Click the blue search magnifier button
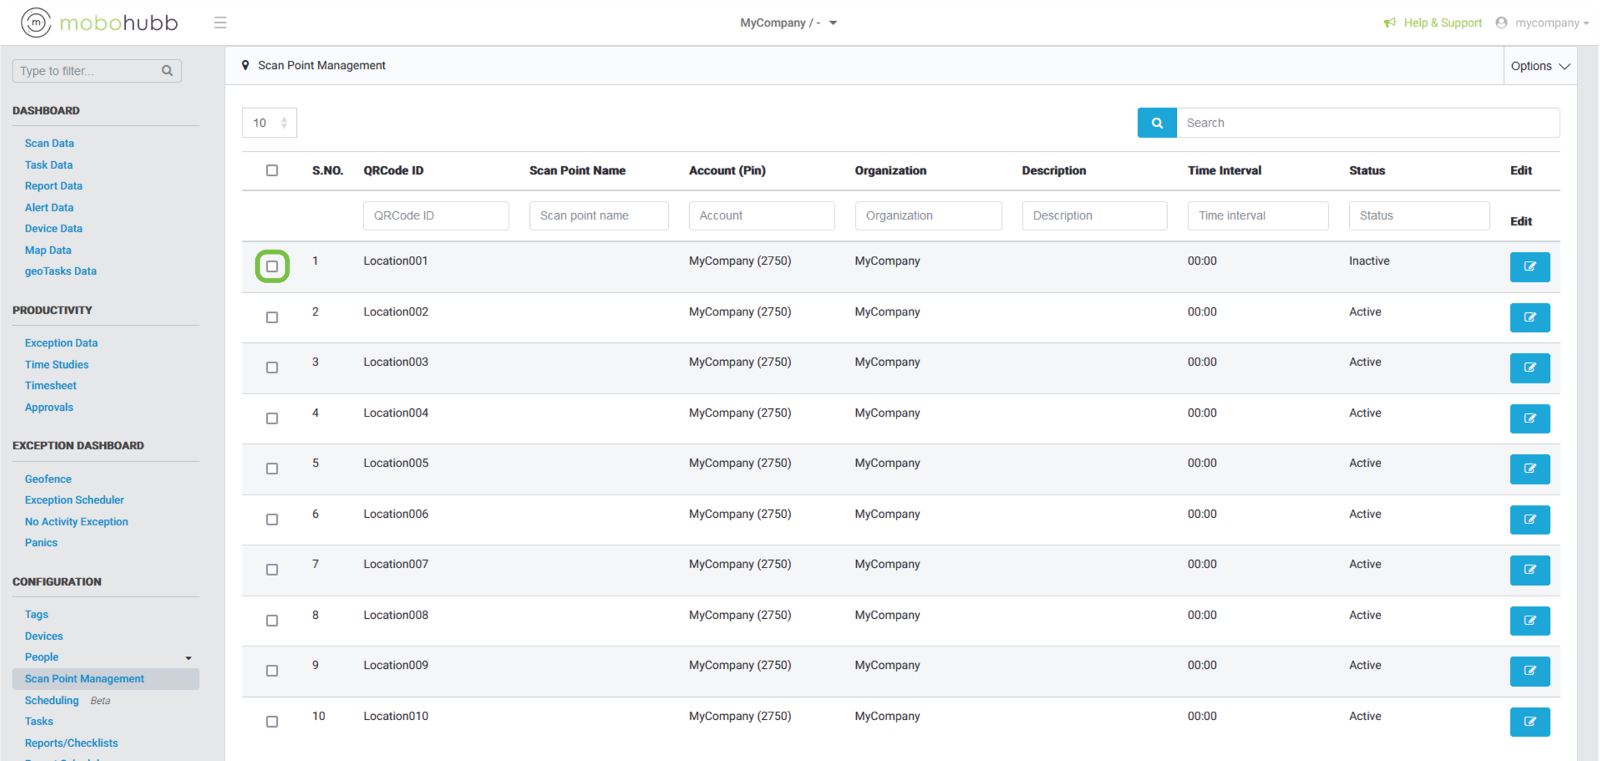 [x=1157, y=123]
